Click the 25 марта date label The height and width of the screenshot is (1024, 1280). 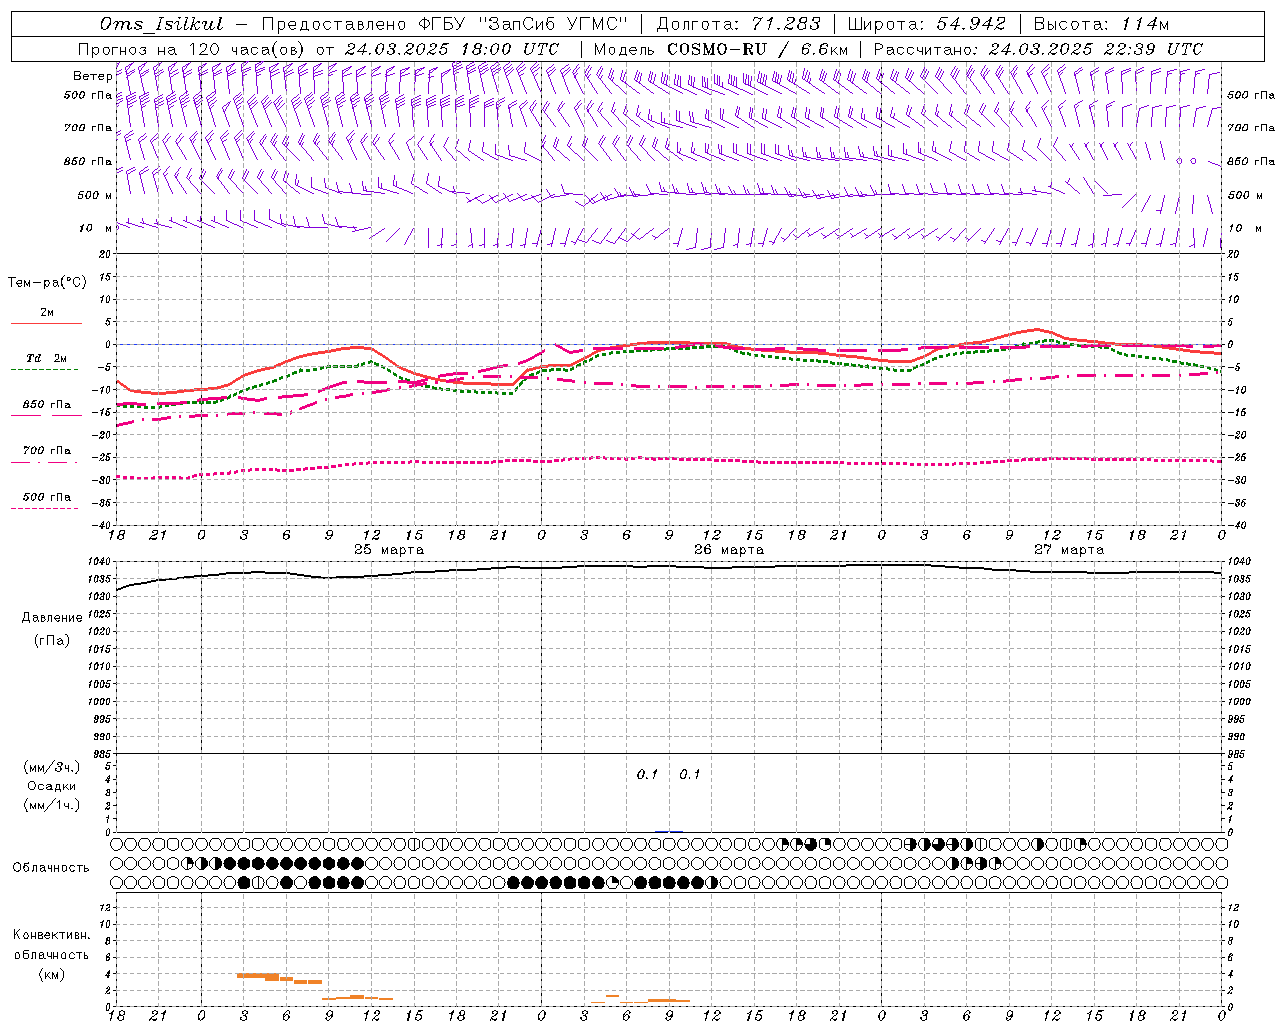(x=389, y=550)
